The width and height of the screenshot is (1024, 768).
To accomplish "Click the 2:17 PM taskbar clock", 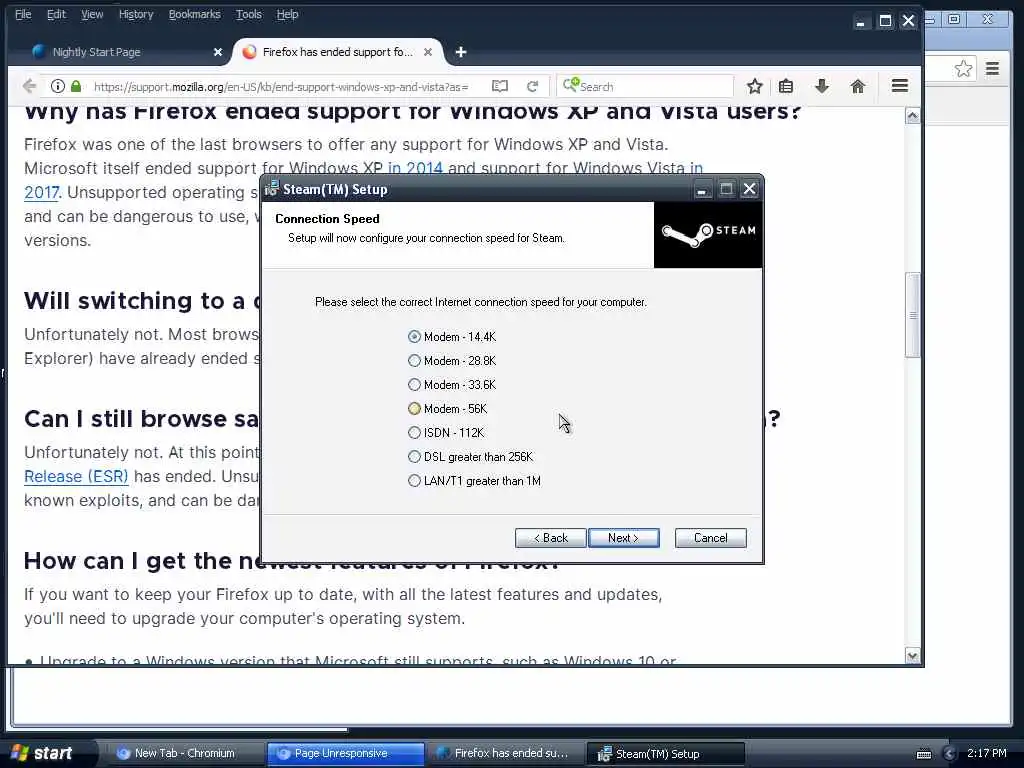I will [987, 753].
